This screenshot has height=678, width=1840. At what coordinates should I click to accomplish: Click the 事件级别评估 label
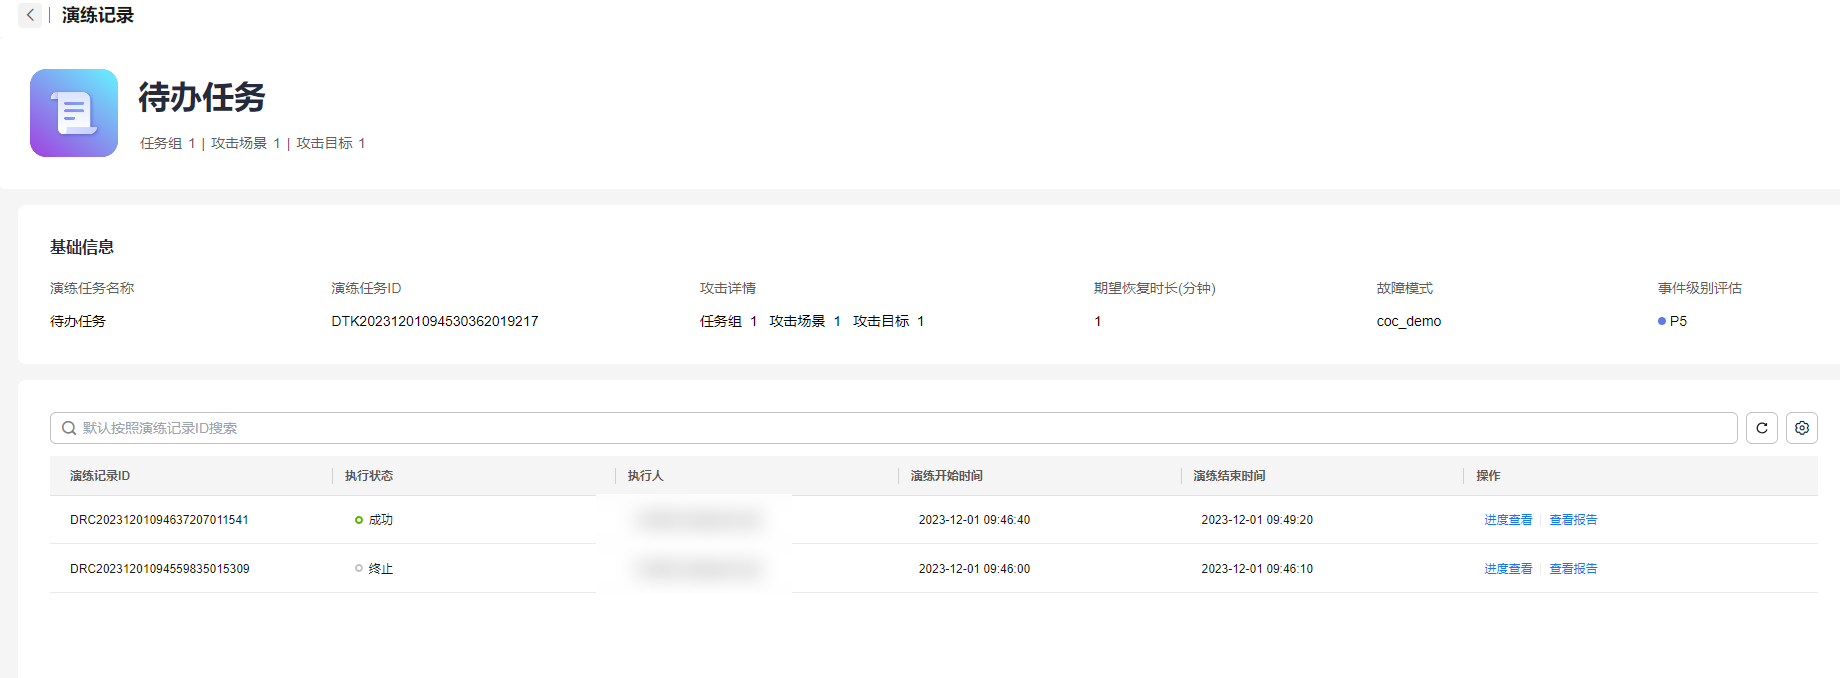[1700, 288]
